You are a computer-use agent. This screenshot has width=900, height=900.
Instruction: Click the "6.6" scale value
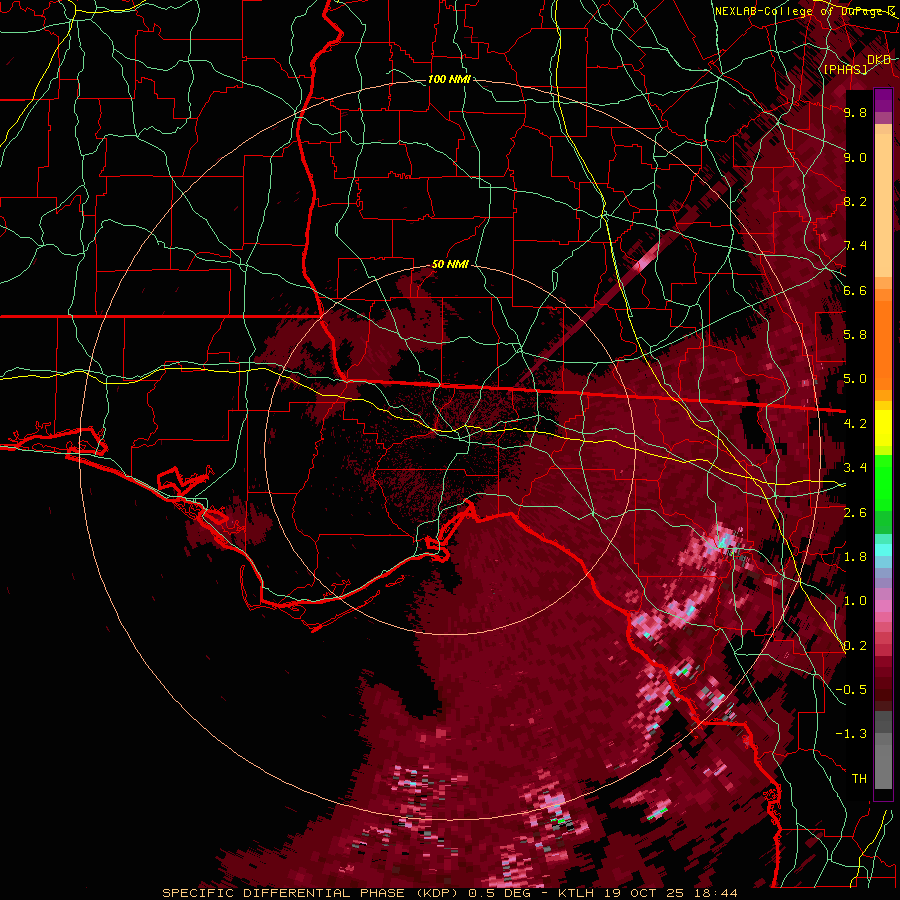855,290
